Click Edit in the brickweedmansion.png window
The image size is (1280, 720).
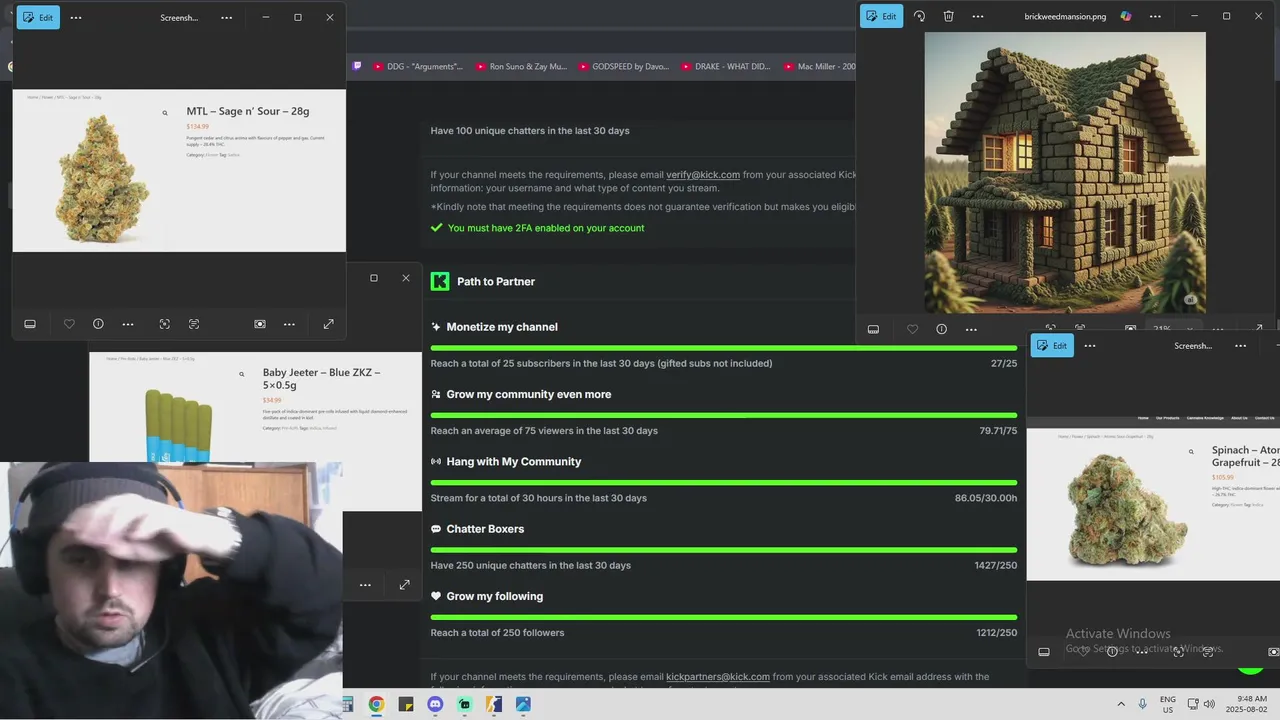point(881,16)
